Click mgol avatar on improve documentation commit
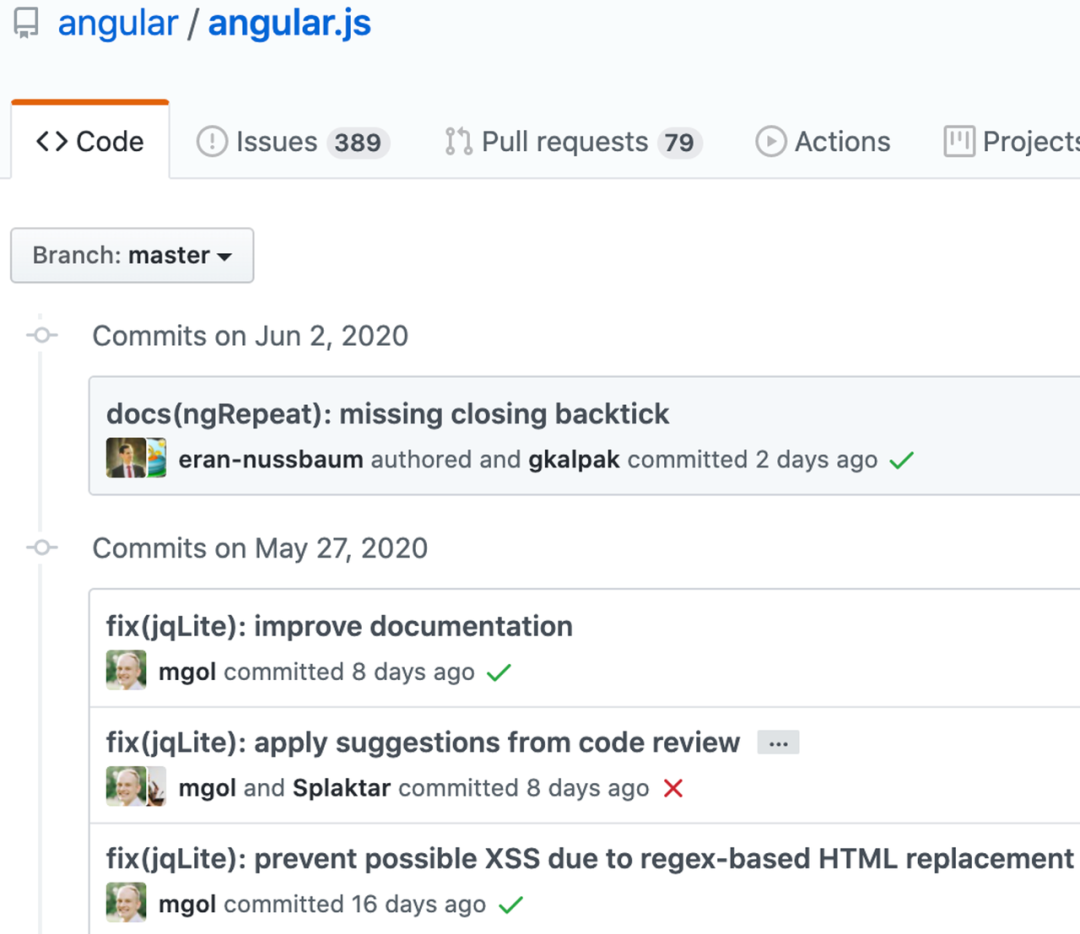Screen dimensions: 1080x934 point(126,670)
